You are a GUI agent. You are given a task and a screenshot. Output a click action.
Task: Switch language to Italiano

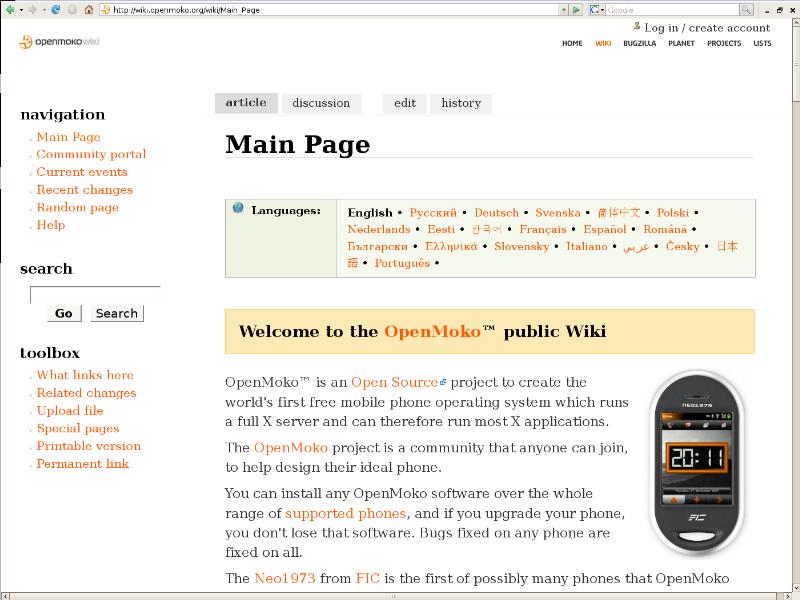tap(586, 246)
